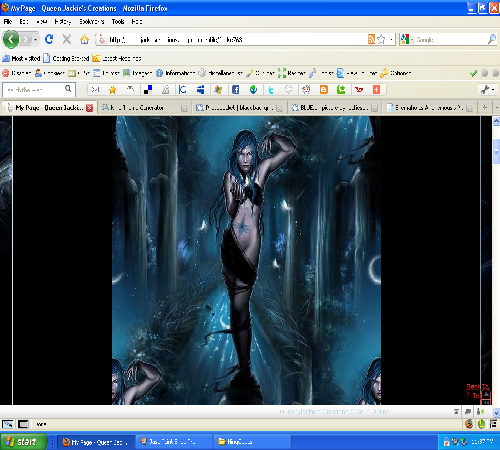
Task: Open the Bookmarks menu
Action: click(x=92, y=22)
